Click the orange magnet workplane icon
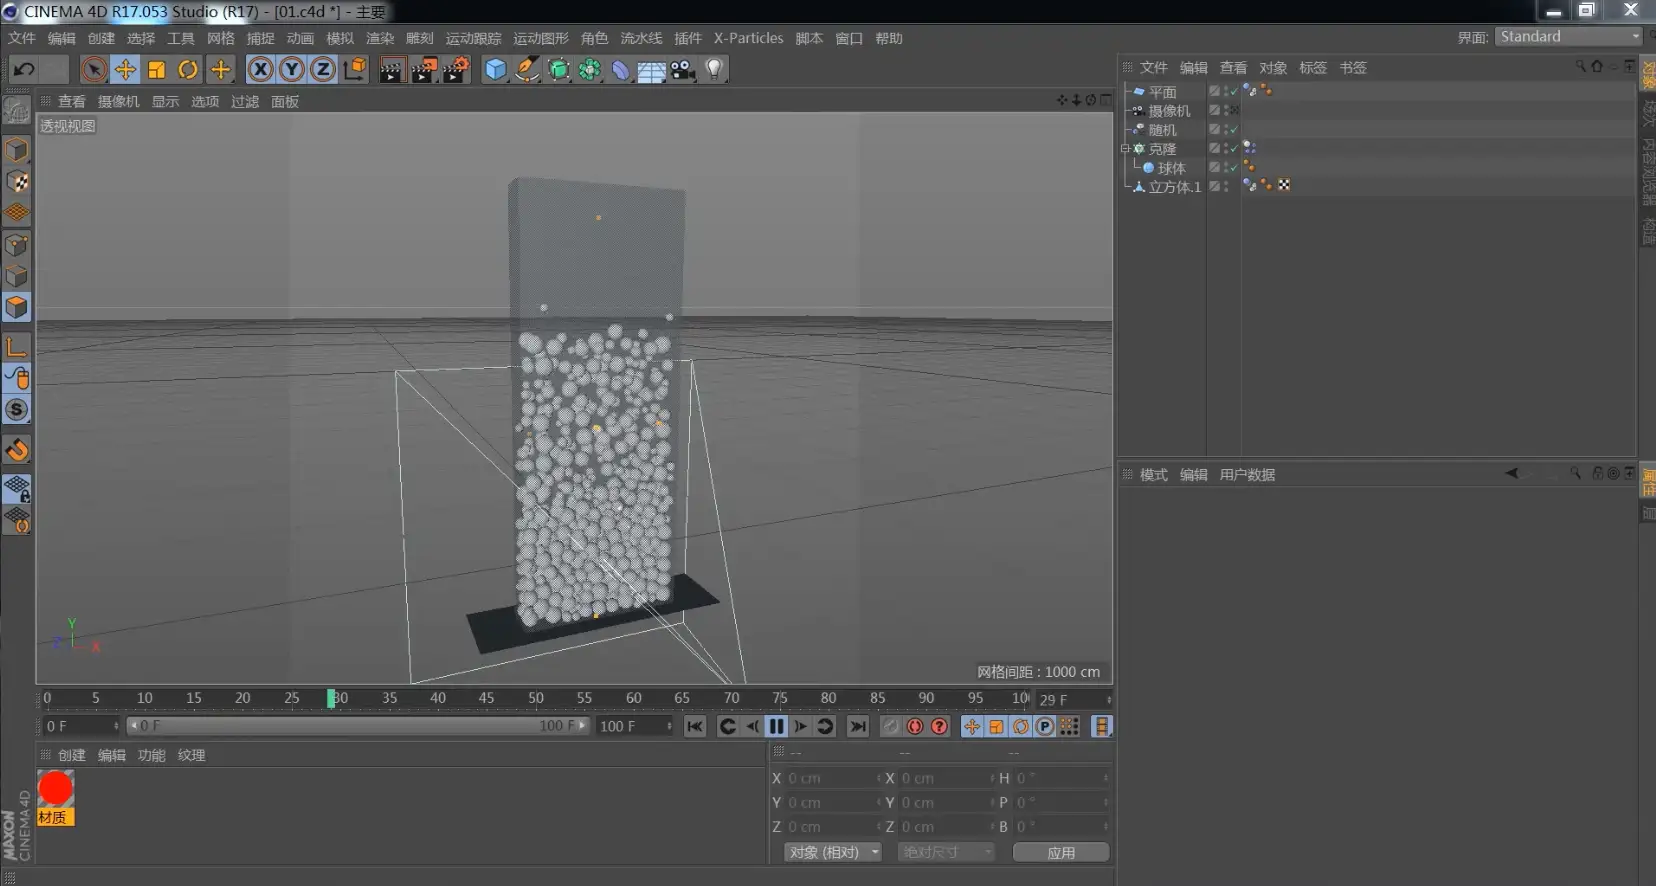The height and width of the screenshot is (886, 1656). pos(17,450)
